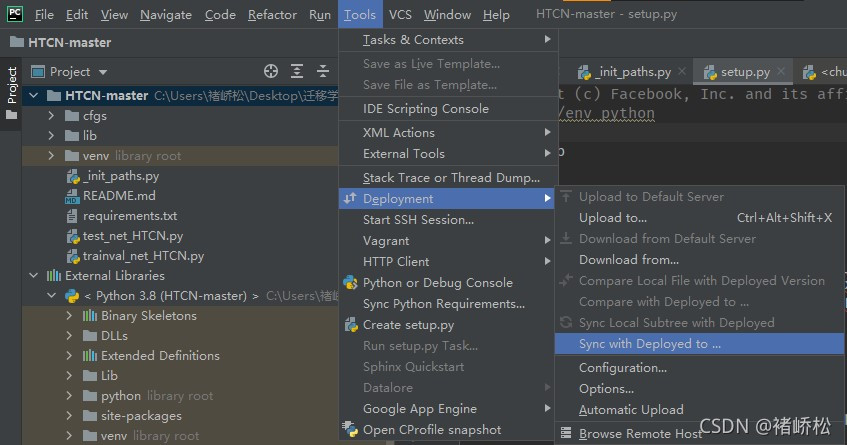
Task: Open the Refactor menu
Action: [272, 15]
